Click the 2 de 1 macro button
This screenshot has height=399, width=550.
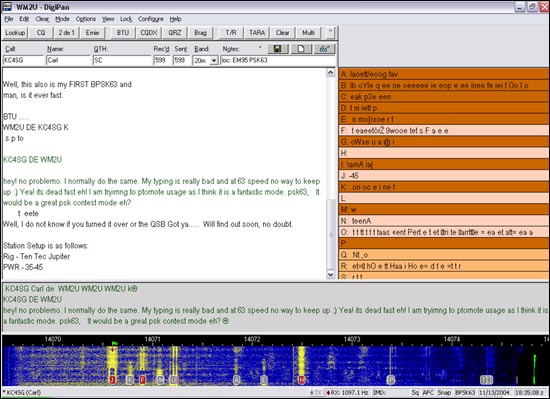67,33
